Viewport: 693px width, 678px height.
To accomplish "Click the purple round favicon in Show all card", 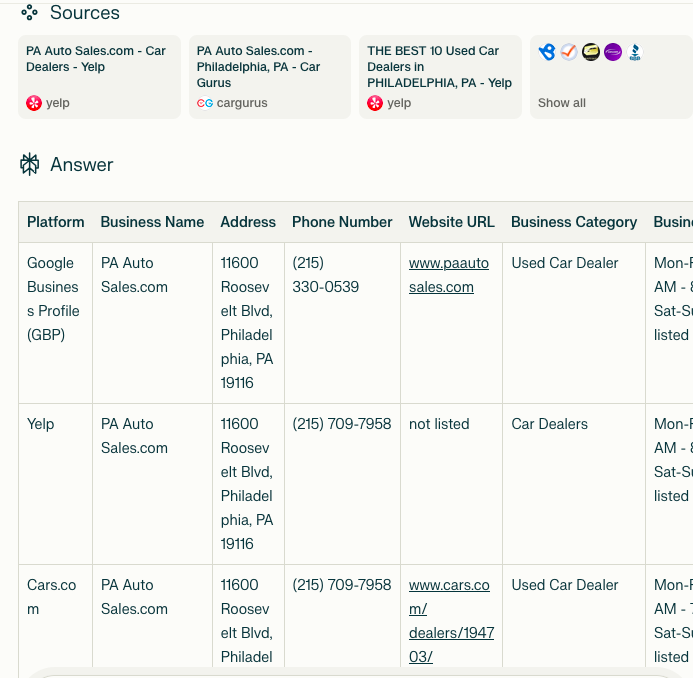I will [613, 52].
